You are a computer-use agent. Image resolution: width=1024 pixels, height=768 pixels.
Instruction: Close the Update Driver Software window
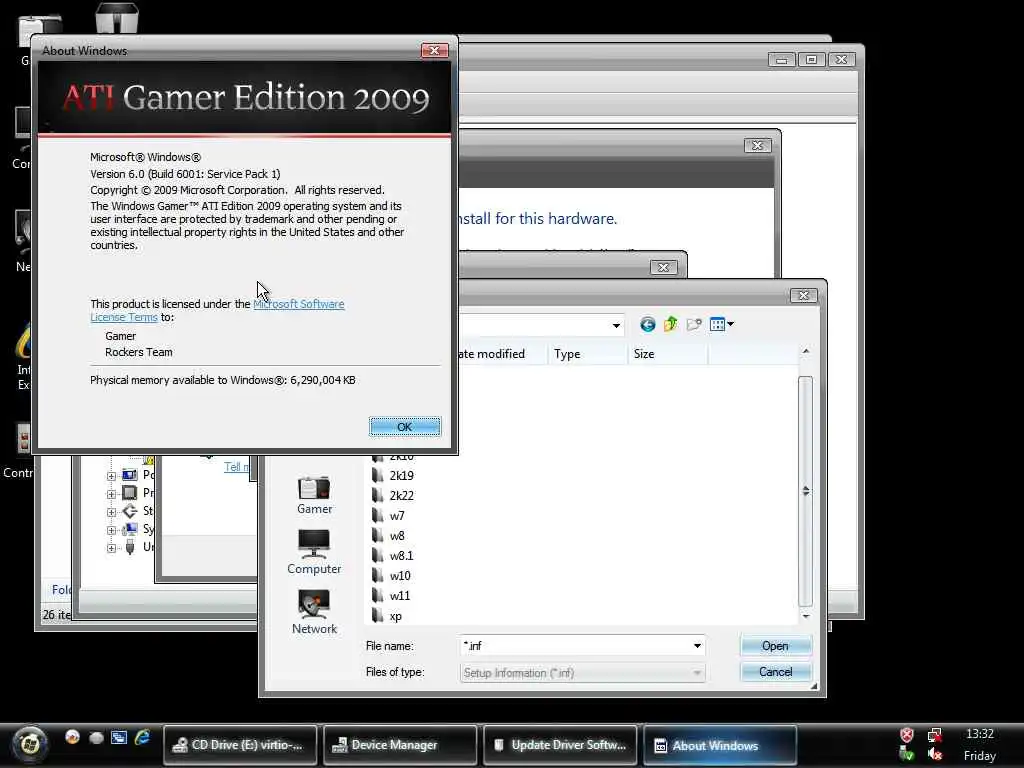click(x=758, y=146)
